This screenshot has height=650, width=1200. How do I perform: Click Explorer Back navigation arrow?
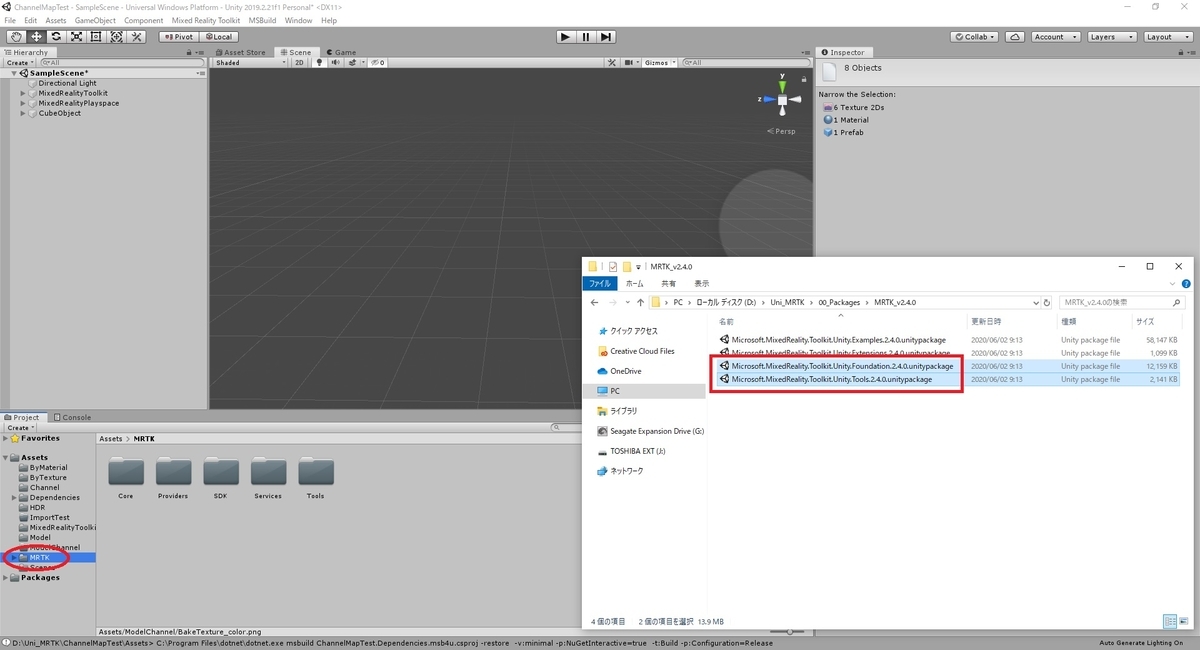point(594,302)
